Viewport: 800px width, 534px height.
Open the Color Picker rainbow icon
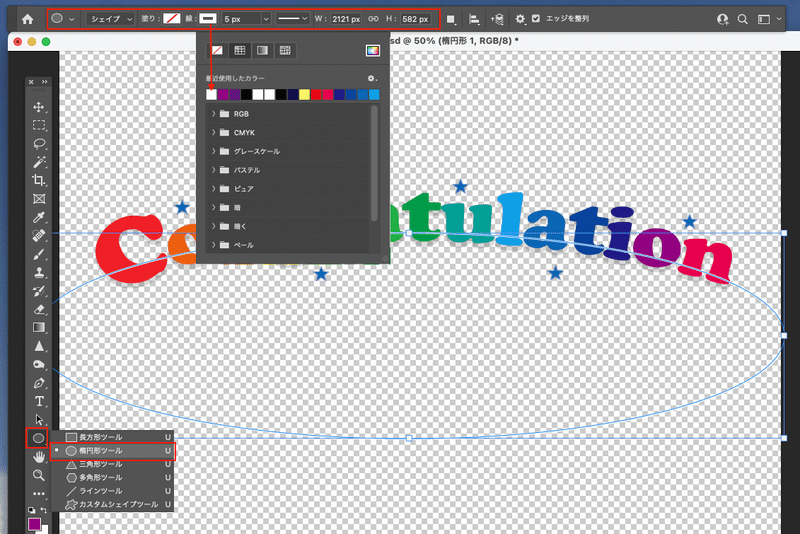373,50
